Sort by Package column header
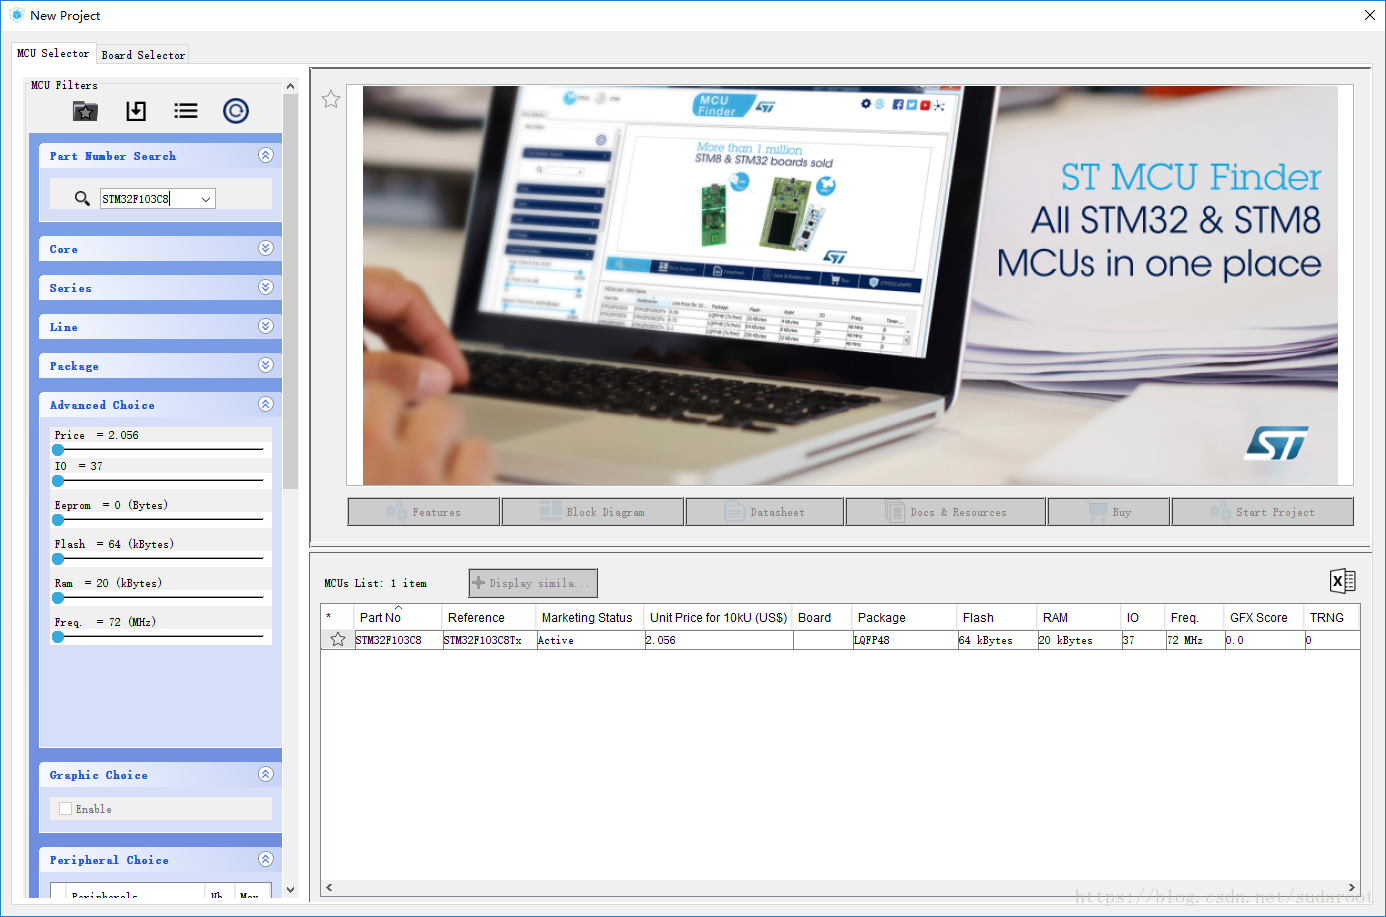This screenshot has height=917, width=1386. (x=904, y=618)
